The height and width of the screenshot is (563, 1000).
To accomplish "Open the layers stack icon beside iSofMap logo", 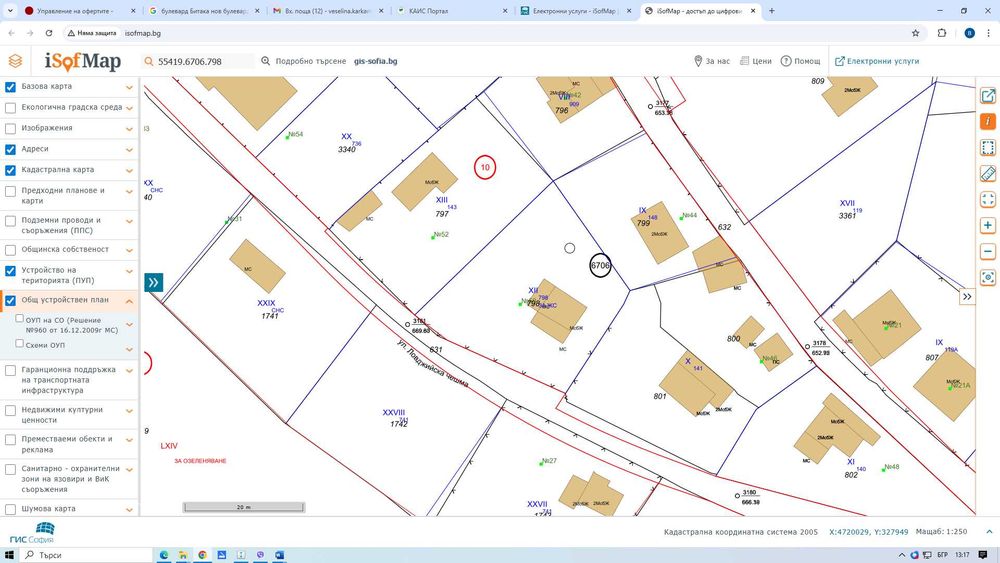I will point(15,61).
